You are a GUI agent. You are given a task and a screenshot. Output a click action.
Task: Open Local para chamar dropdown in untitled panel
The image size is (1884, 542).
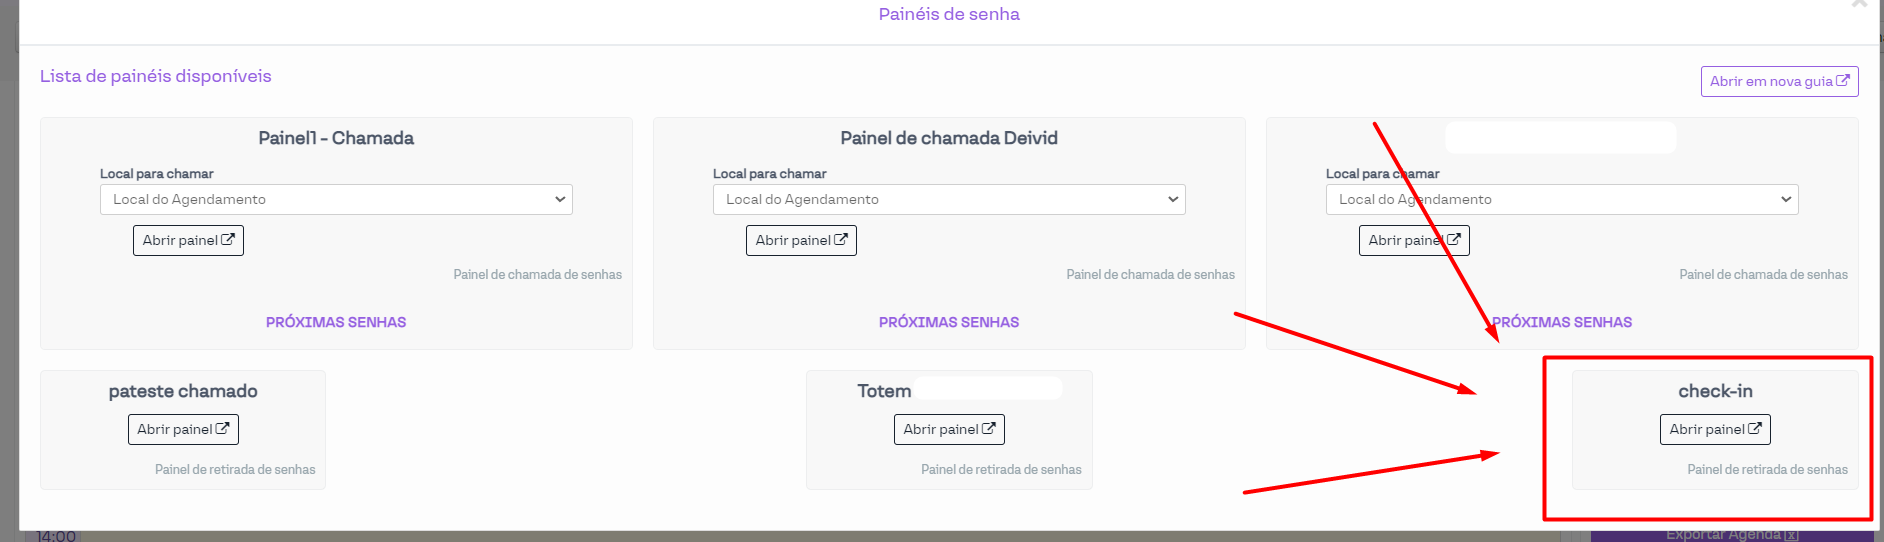[1562, 199]
